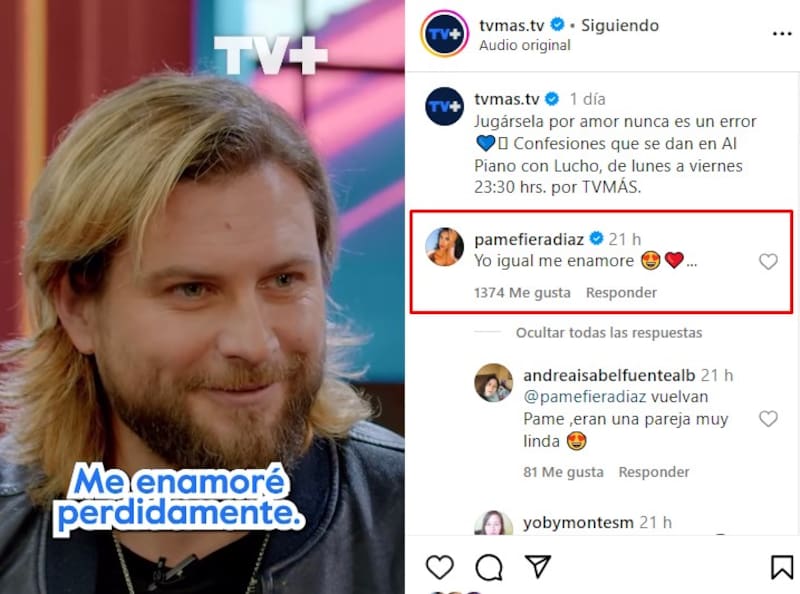The width and height of the screenshot is (800, 594).
Task: View the 81 Me gusta likes list
Action: 563,472
